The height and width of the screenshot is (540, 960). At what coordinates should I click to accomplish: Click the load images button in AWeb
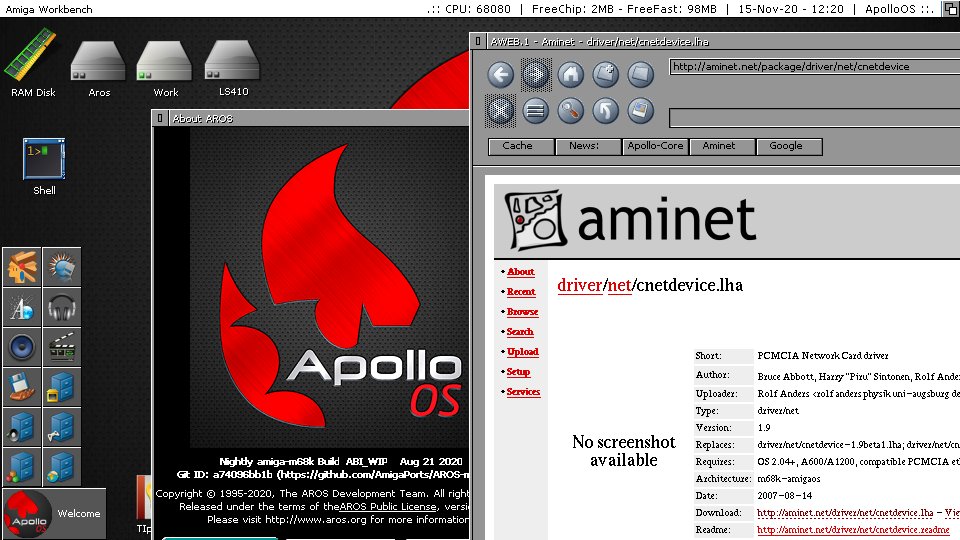coord(640,111)
